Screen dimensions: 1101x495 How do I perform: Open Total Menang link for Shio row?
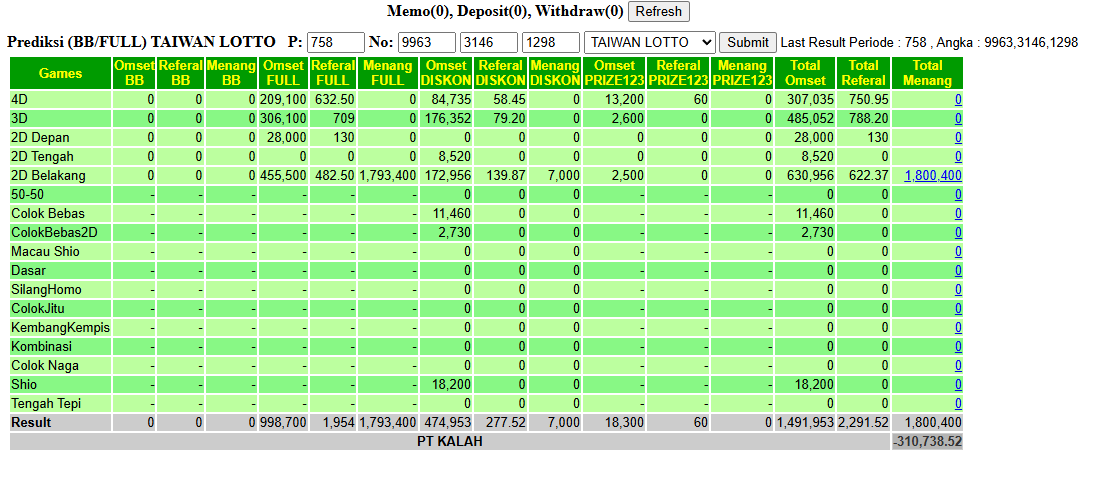pos(958,385)
